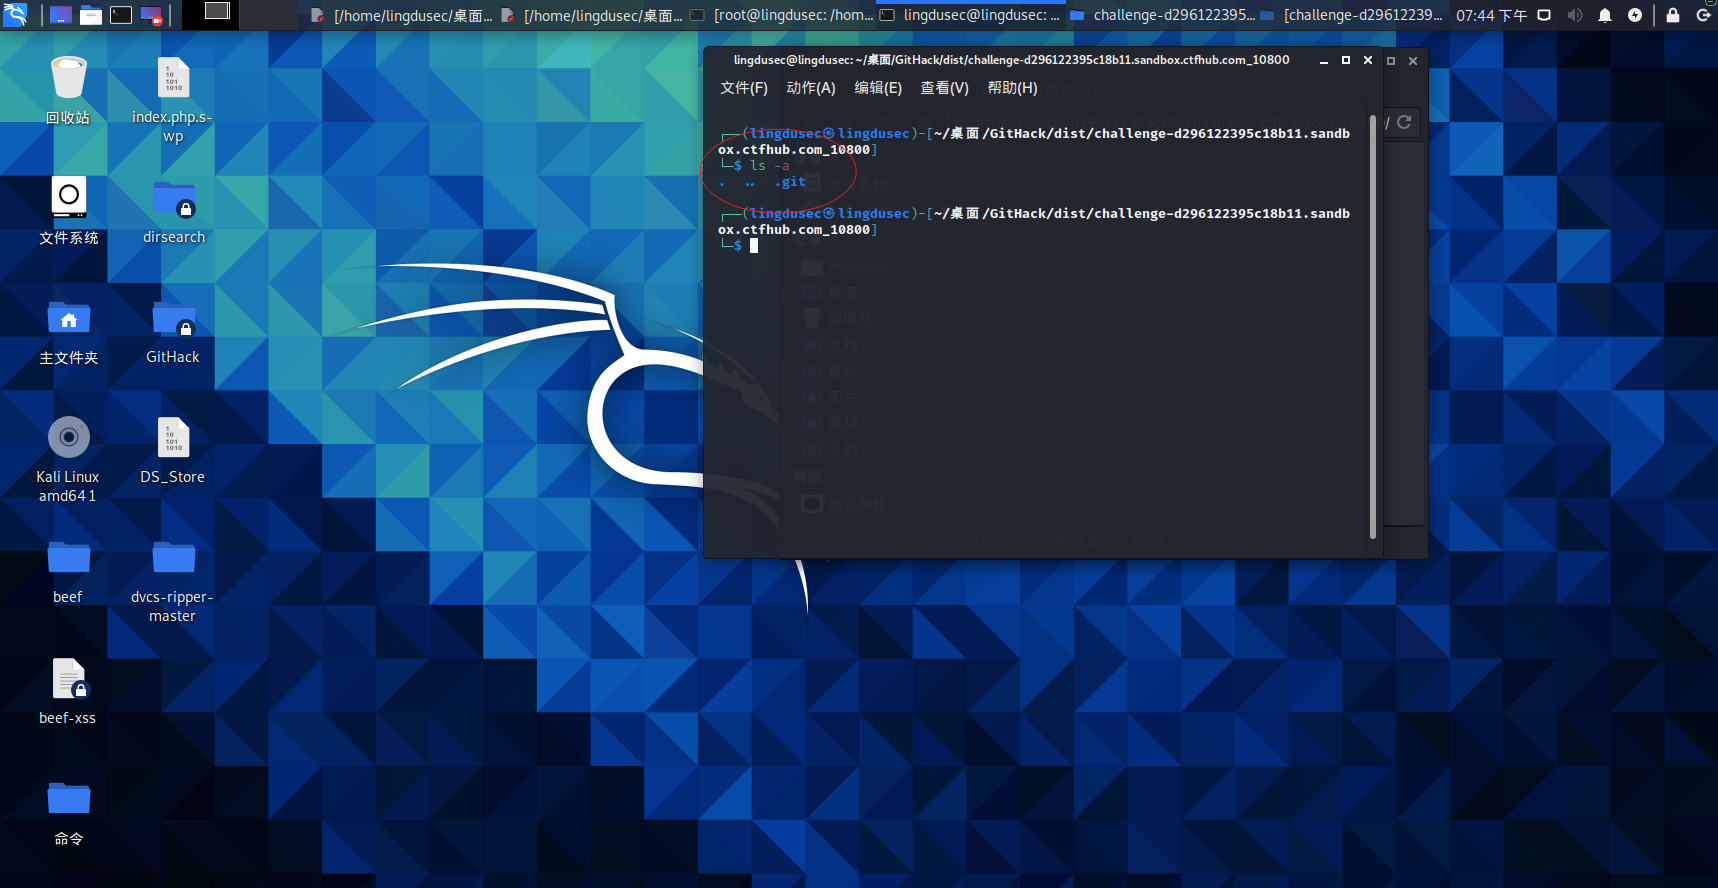Open the GitHack folder on desktop
The height and width of the screenshot is (888, 1718).
click(x=173, y=331)
